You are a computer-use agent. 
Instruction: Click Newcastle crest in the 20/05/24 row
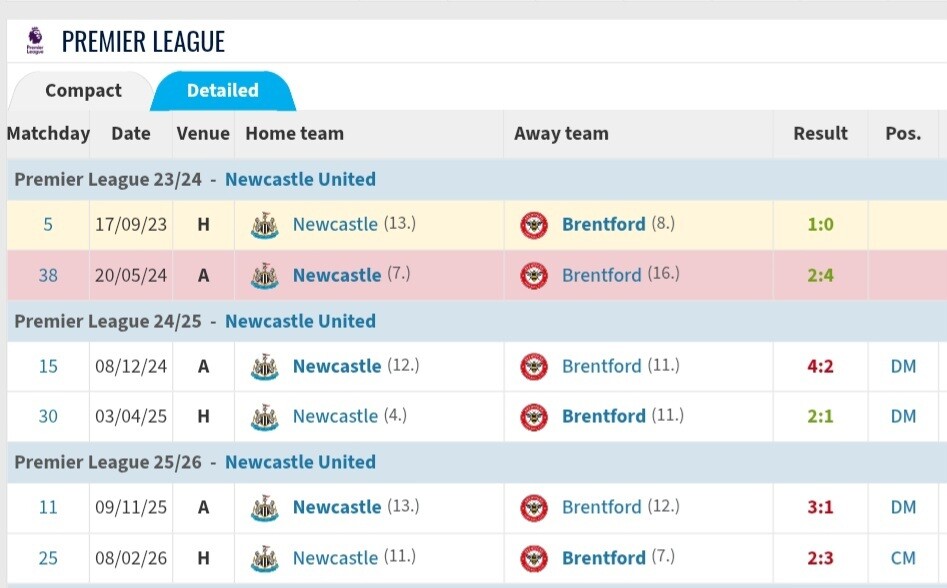pyautogui.click(x=265, y=276)
